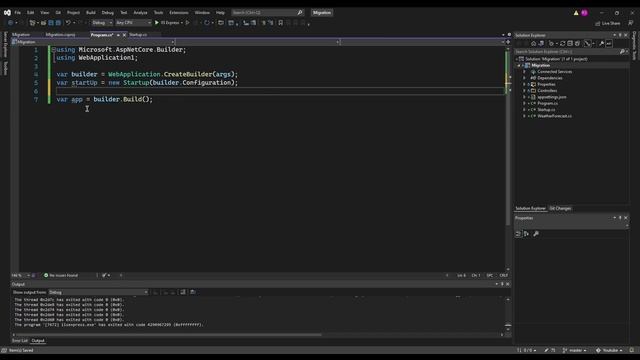The image size is (640, 360).
Task: Open the Debug configuration dropdown
Action: click(x=102, y=23)
